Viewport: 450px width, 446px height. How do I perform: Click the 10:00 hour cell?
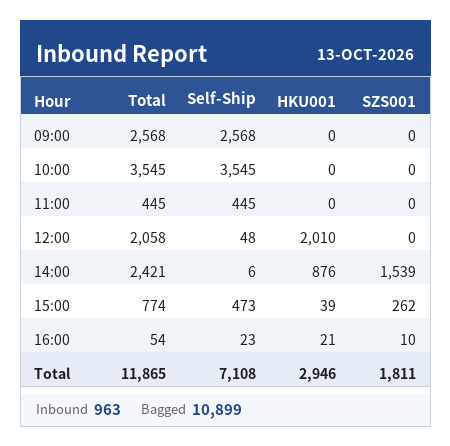pyautogui.click(x=52, y=170)
